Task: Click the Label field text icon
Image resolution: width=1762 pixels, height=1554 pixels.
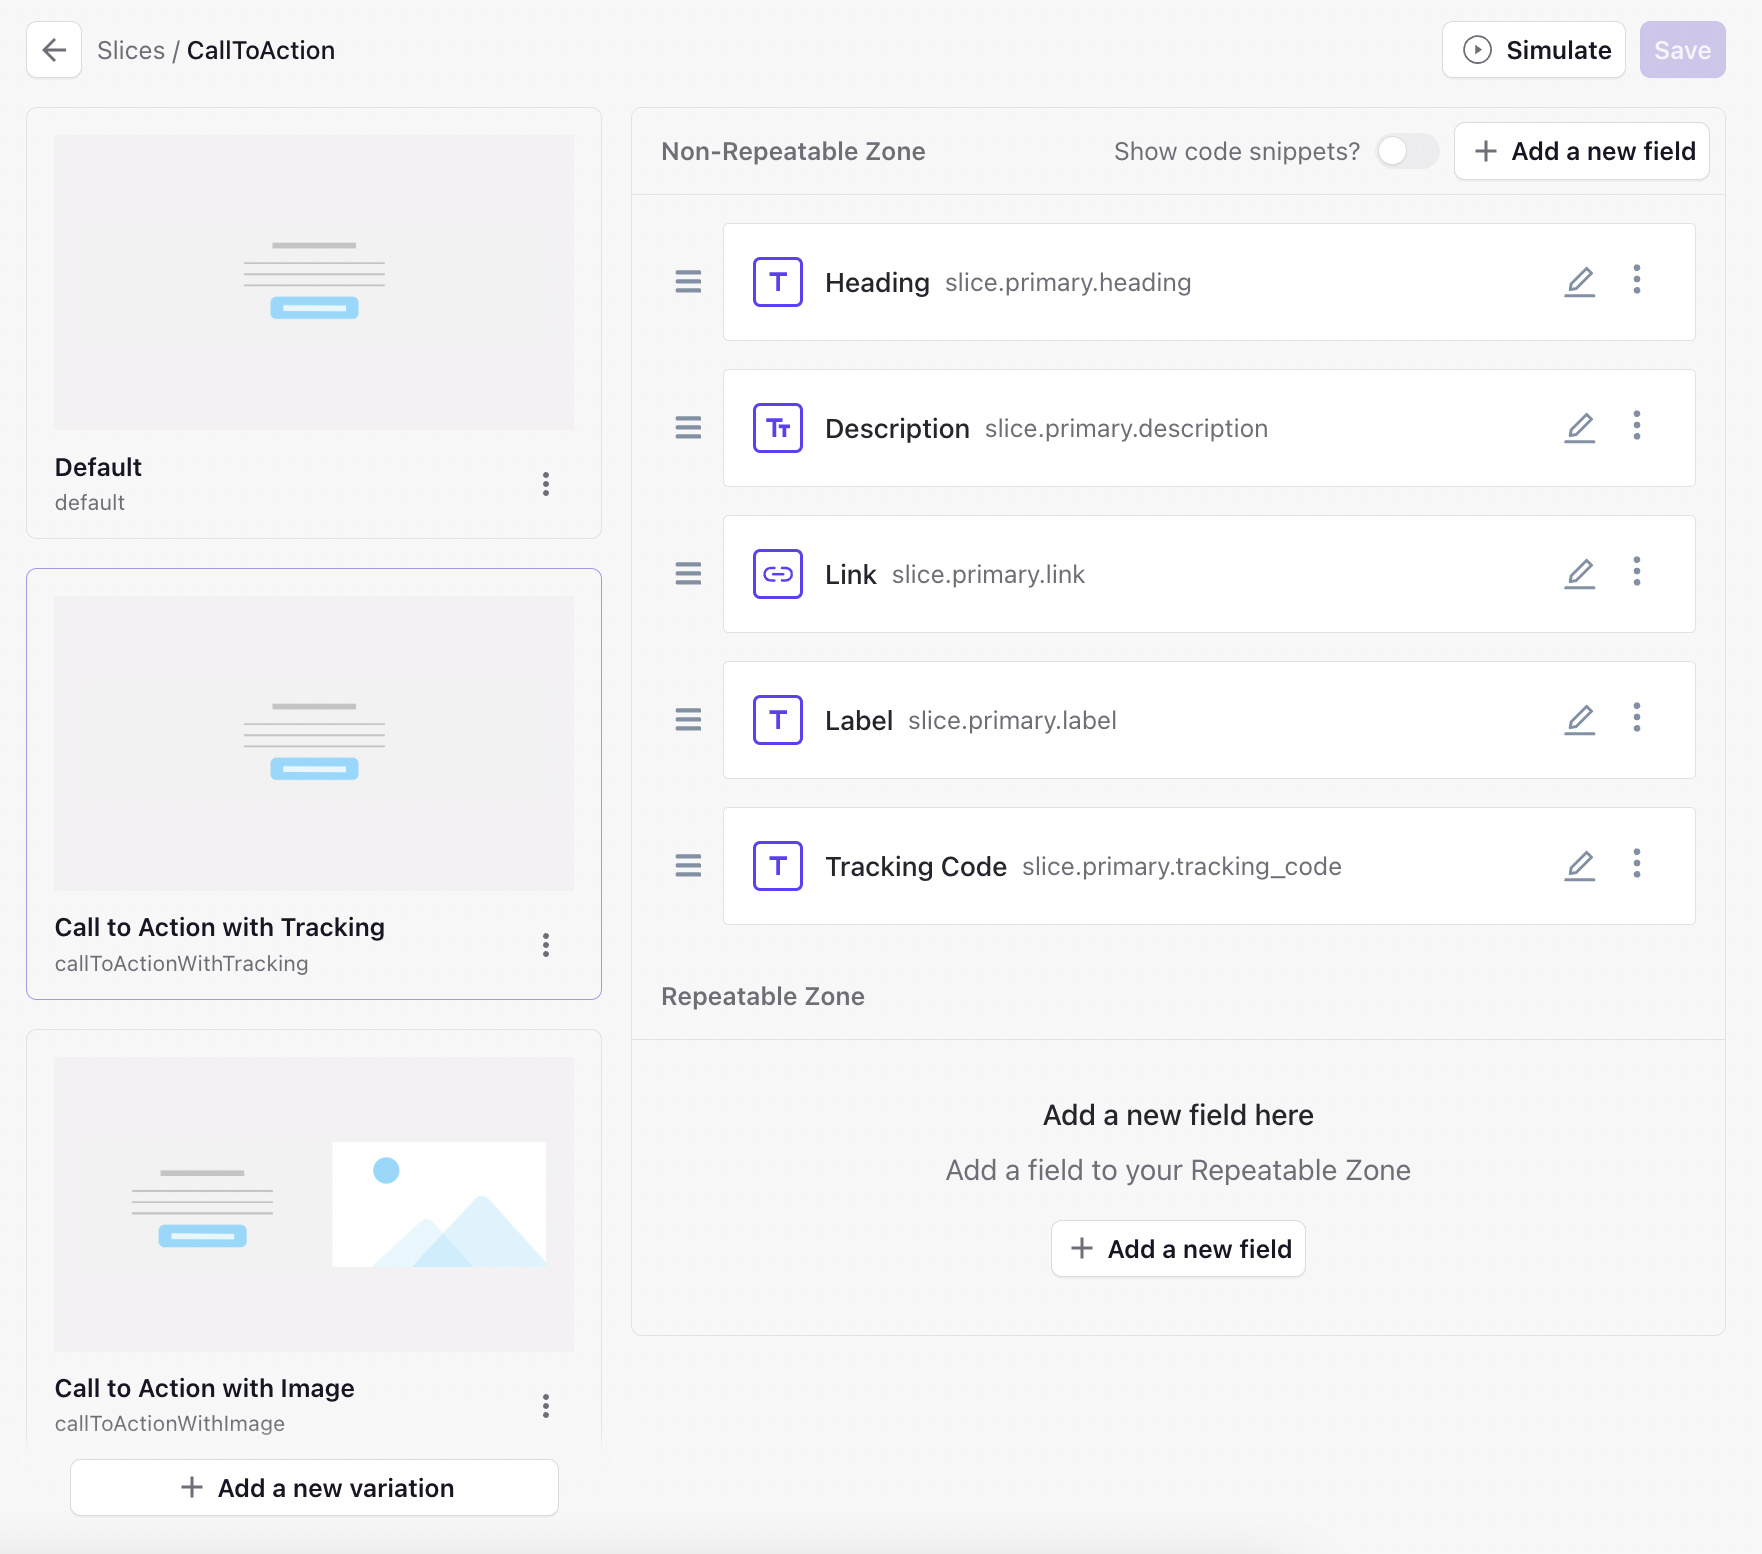Action: click(777, 720)
